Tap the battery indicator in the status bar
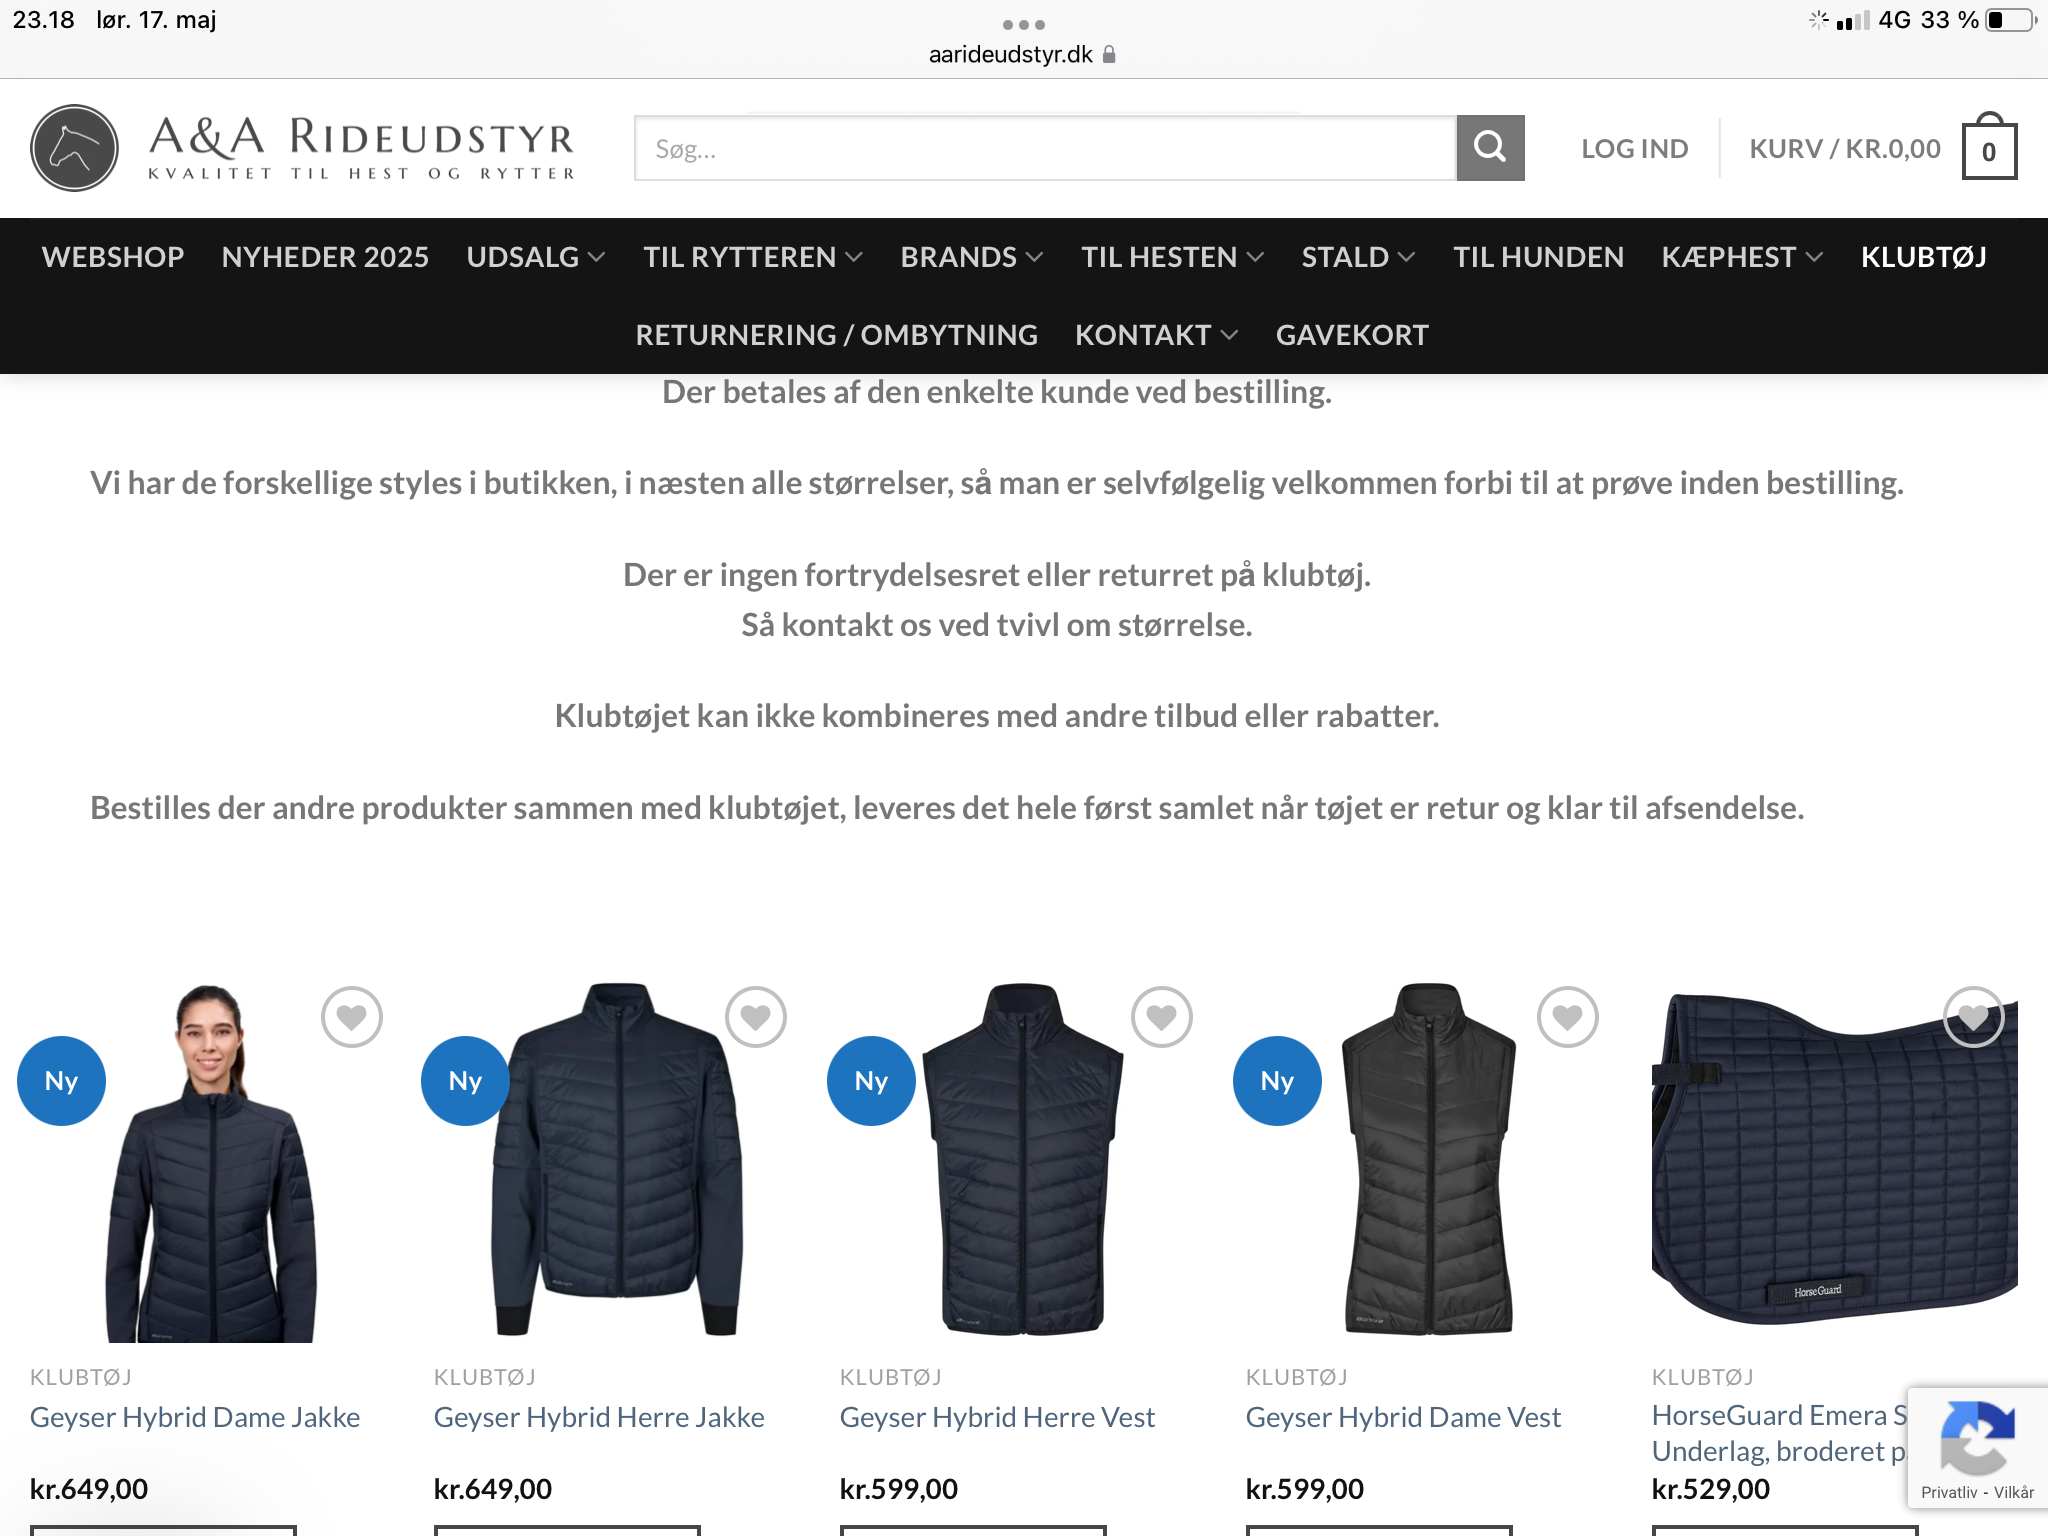The height and width of the screenshot is (1536, 2048). click(x=2010, y=20)
